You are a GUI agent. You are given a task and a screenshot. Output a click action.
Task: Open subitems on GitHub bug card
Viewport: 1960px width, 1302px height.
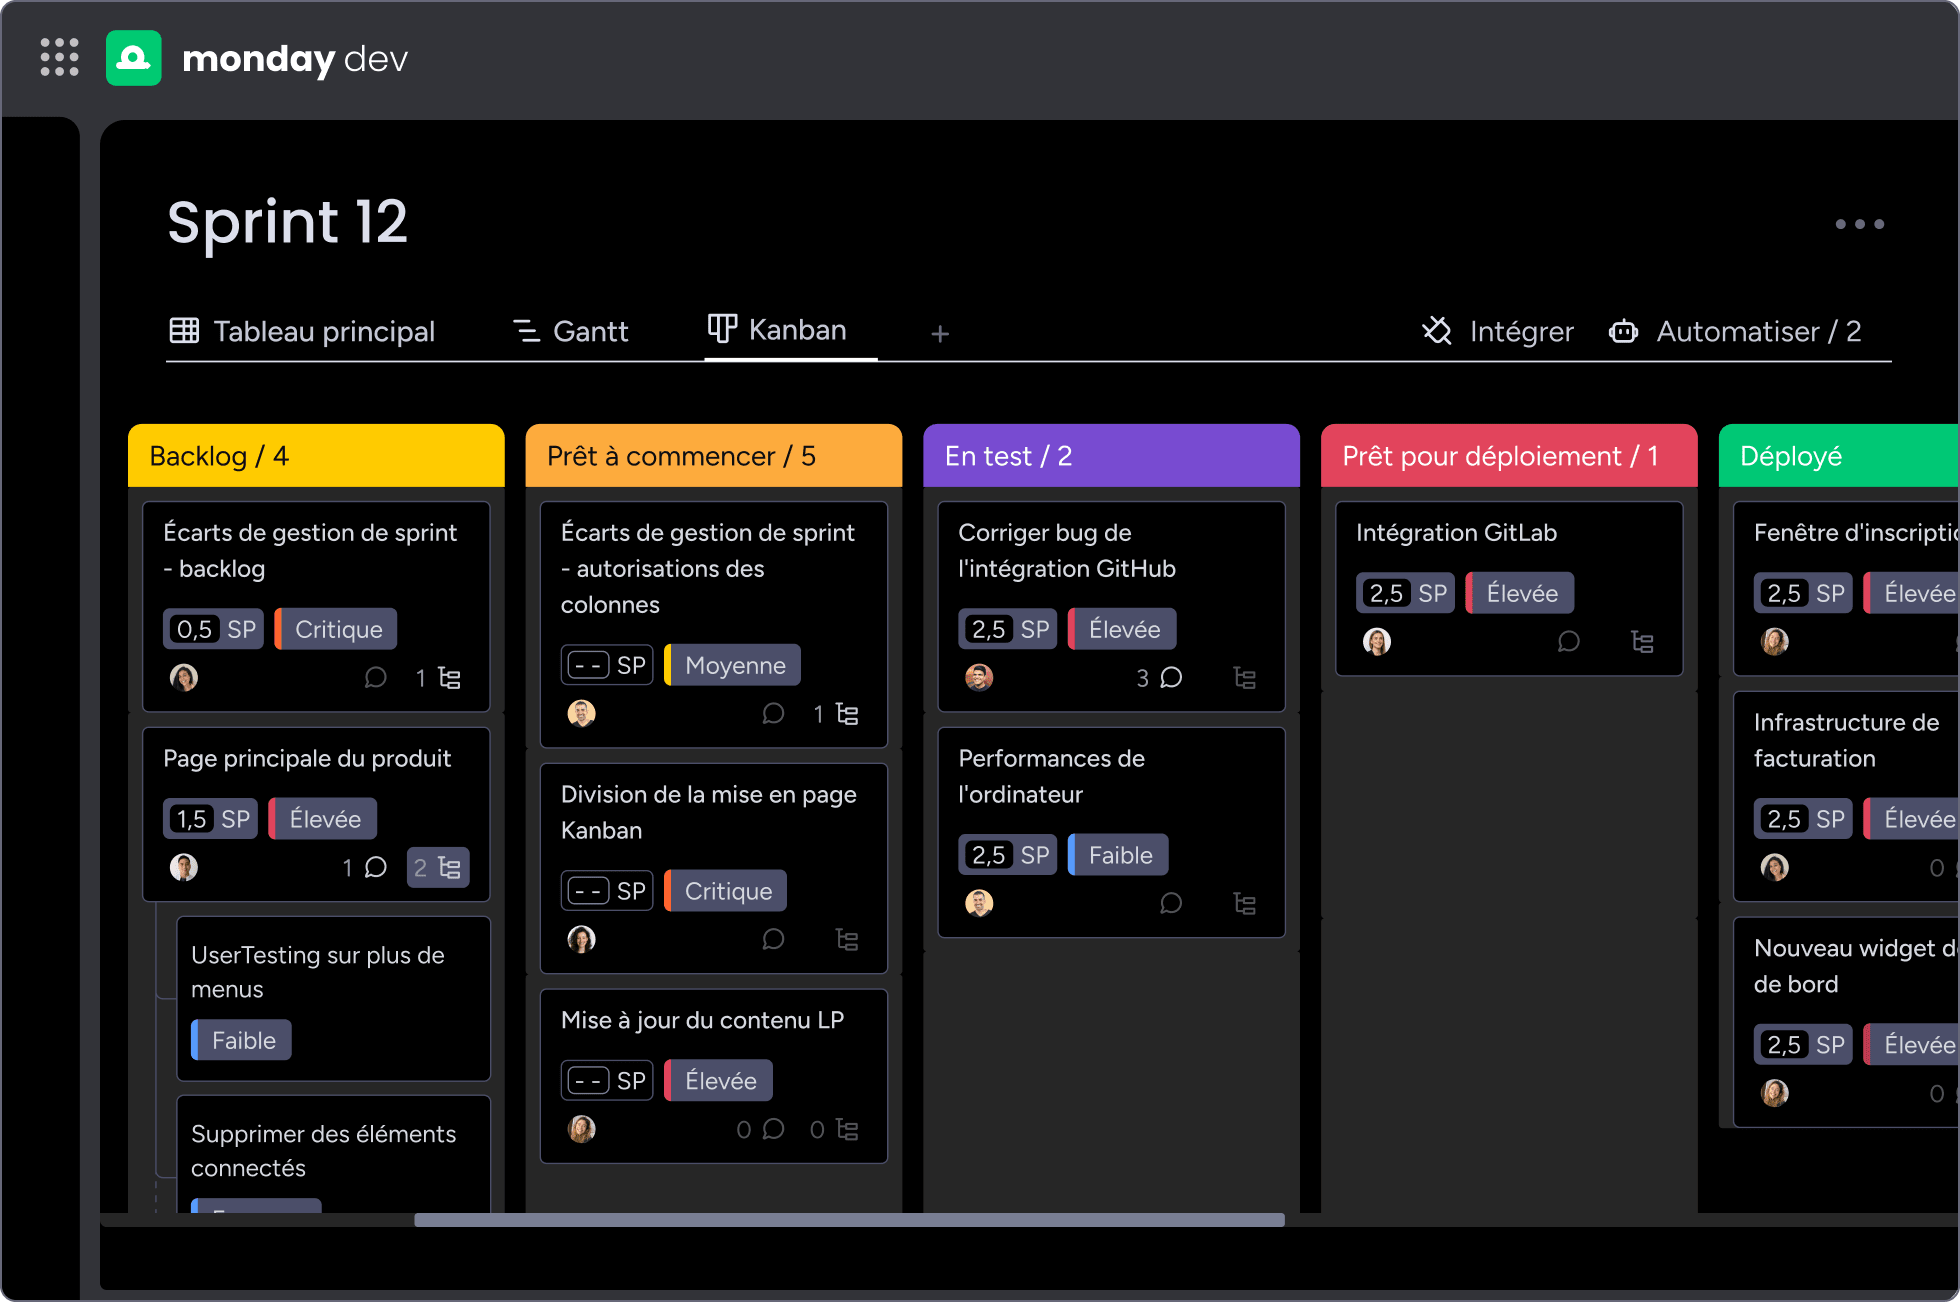(1244, 678)
